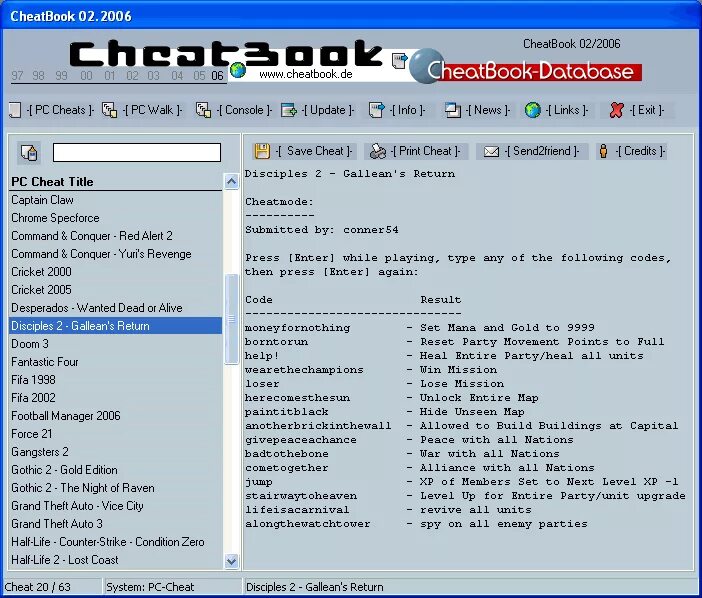Click the cheat title search input field
The image size is (702, 598).
point(137,152)
